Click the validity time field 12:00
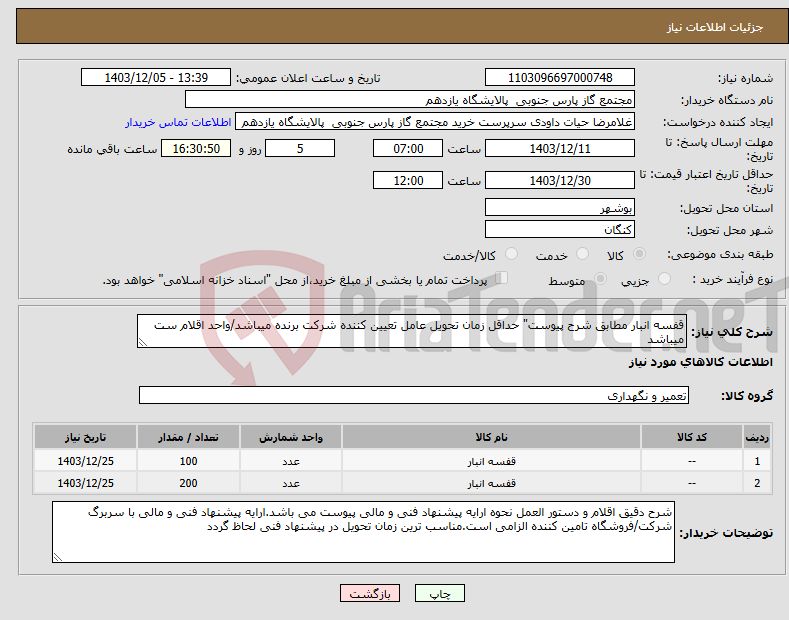The width and height of the screenshot is (789, 620). tap(408, 180)
